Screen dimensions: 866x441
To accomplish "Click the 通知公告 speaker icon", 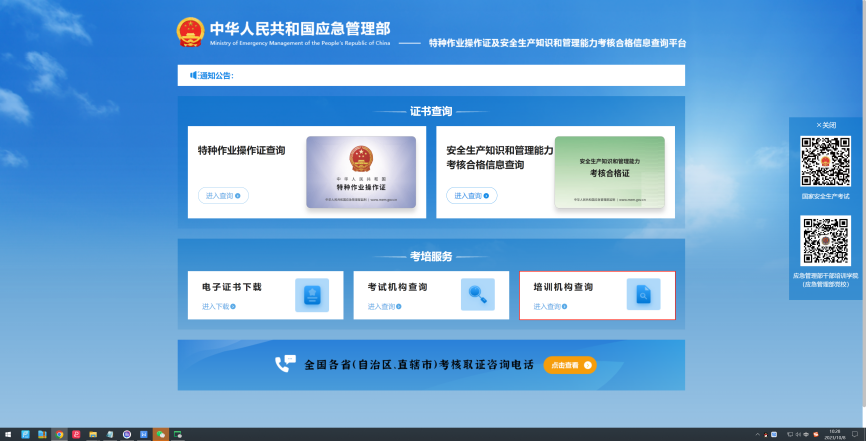I will pyautogui.click(x=194, y=75).
